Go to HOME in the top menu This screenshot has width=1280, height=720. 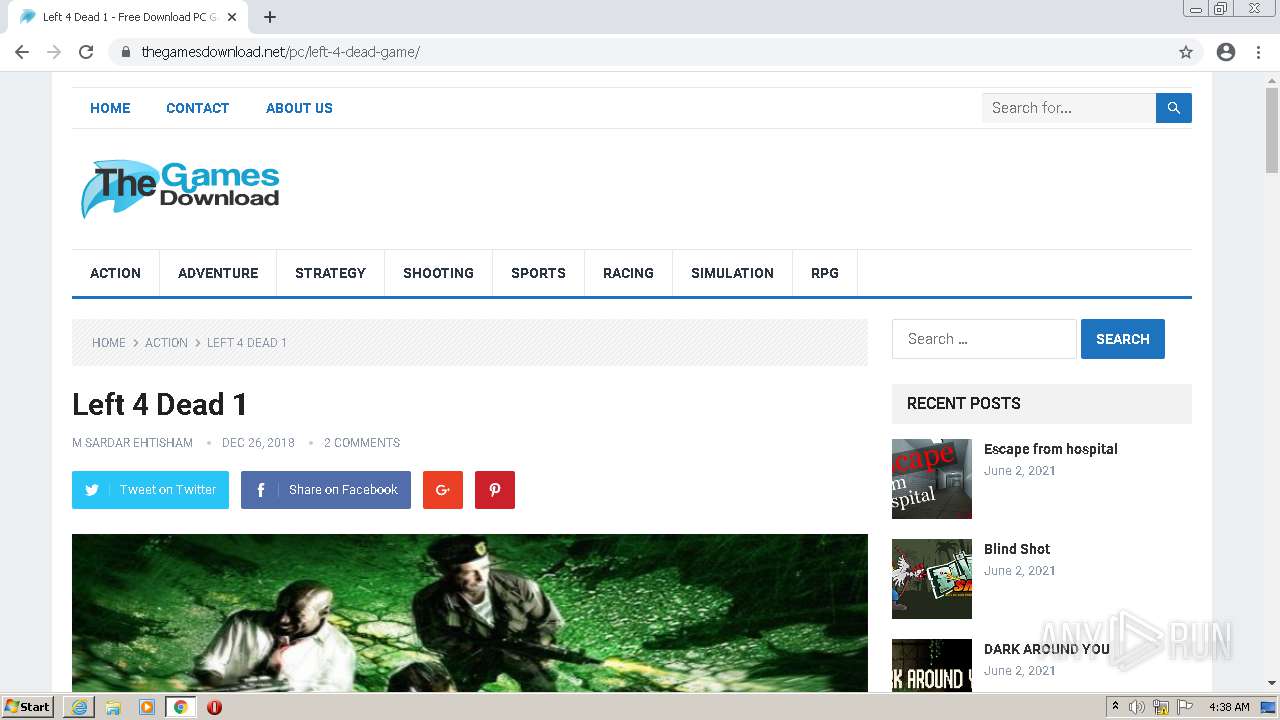pos(110,108)
